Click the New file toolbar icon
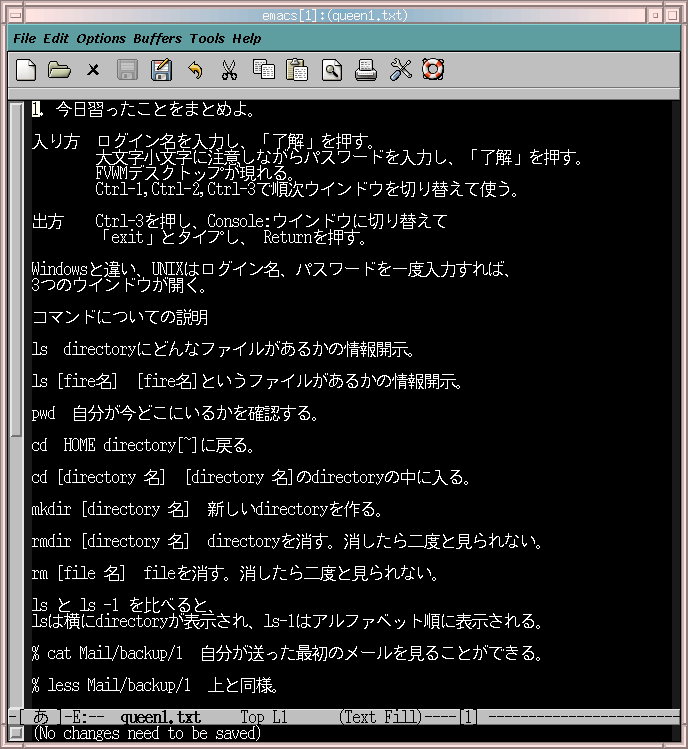The image size is (688, 749). point(26,70)
